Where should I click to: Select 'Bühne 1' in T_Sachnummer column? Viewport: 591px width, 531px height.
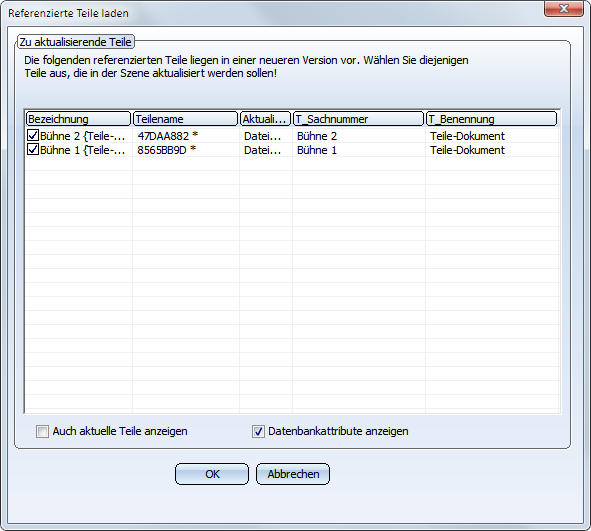tap(317, 150)
